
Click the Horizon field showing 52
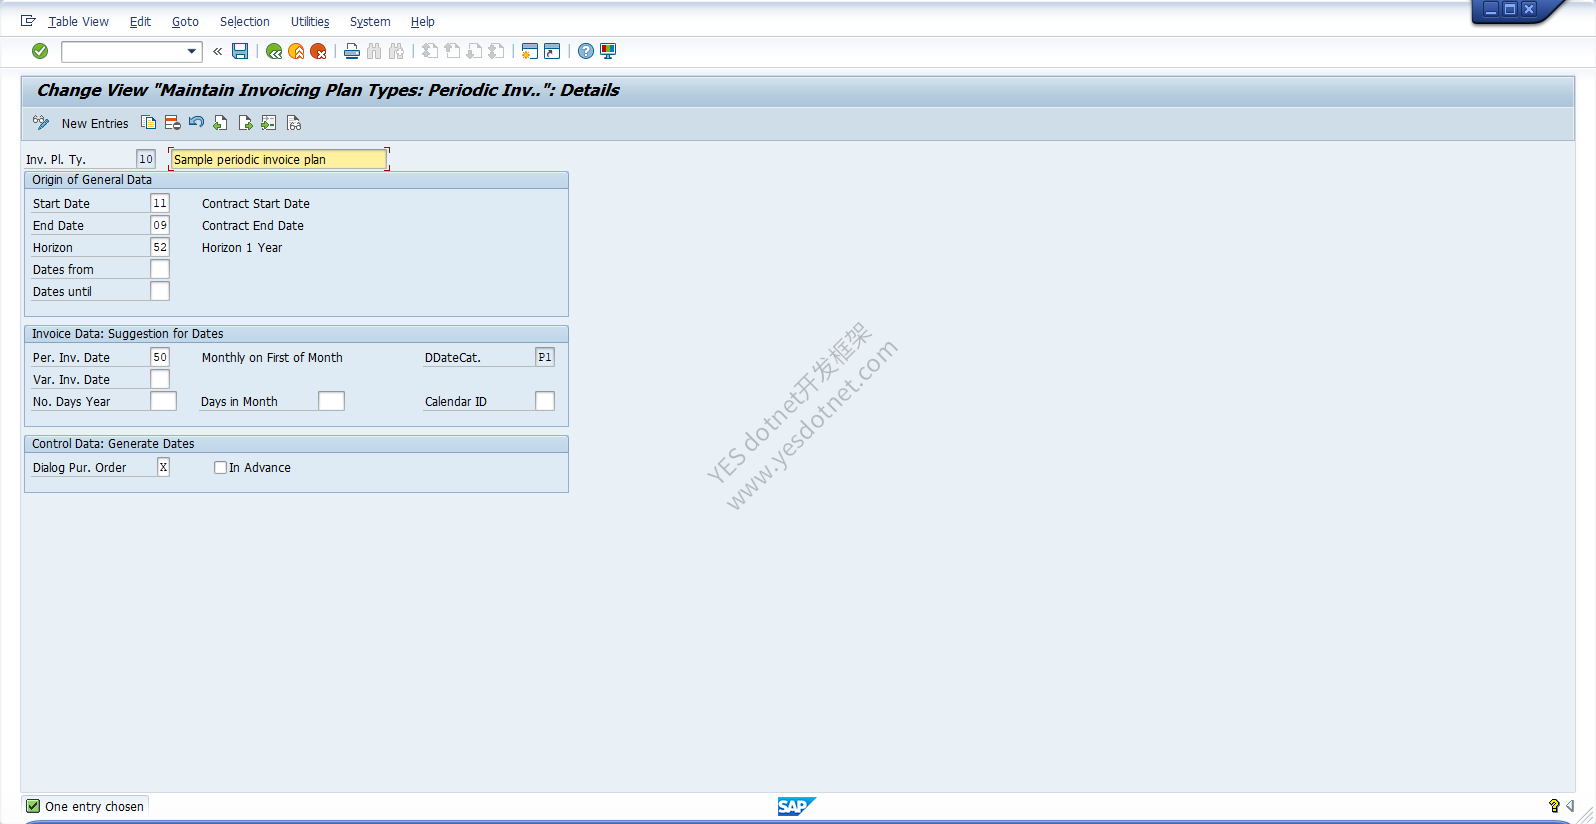click(x=160, y=247)
